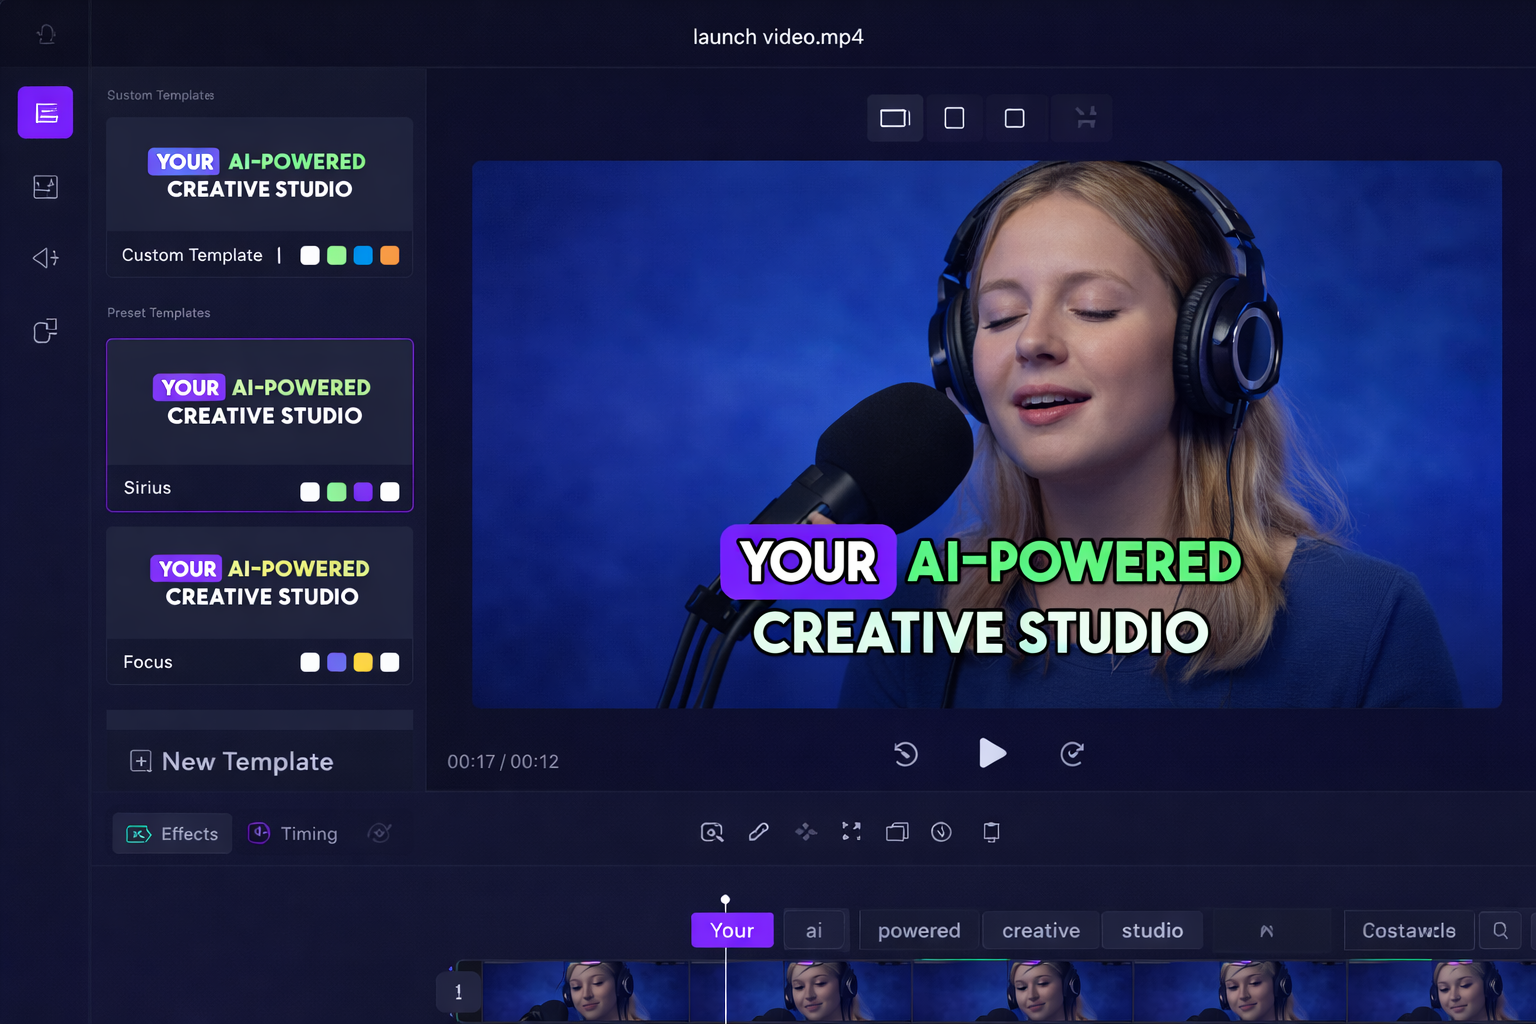Select the widescreen aspect ratio button
This screenshot has width=1536, height=1024.
click(x=894, y=118)
